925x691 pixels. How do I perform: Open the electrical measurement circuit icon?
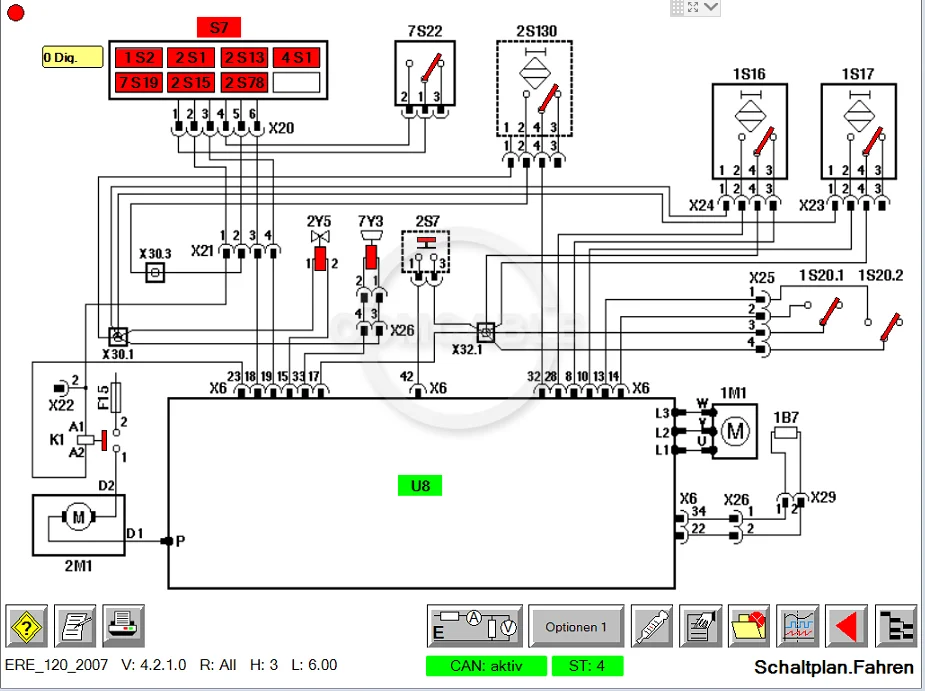tap(475, 627)
